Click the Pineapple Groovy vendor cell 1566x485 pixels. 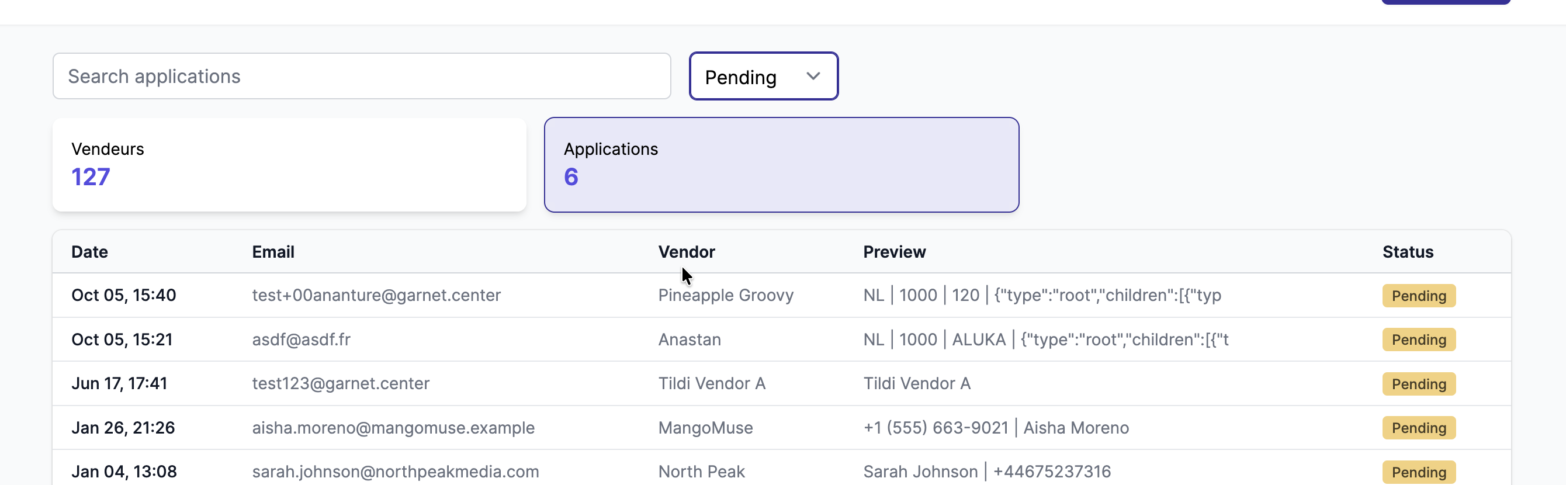click(x=726, y=295)
